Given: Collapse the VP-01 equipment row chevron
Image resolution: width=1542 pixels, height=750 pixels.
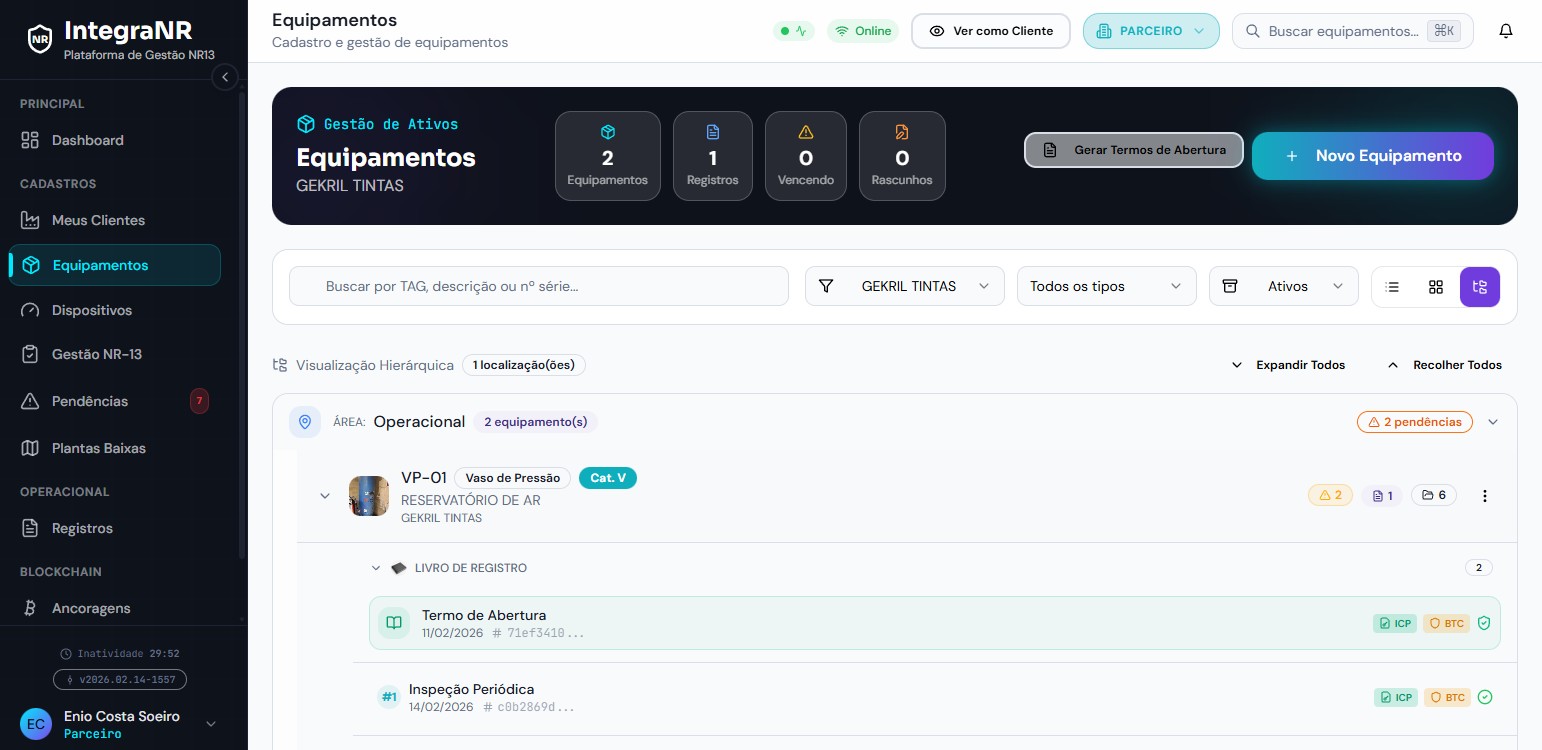Looking at the screenshot, I should click(x=324, y=496).
